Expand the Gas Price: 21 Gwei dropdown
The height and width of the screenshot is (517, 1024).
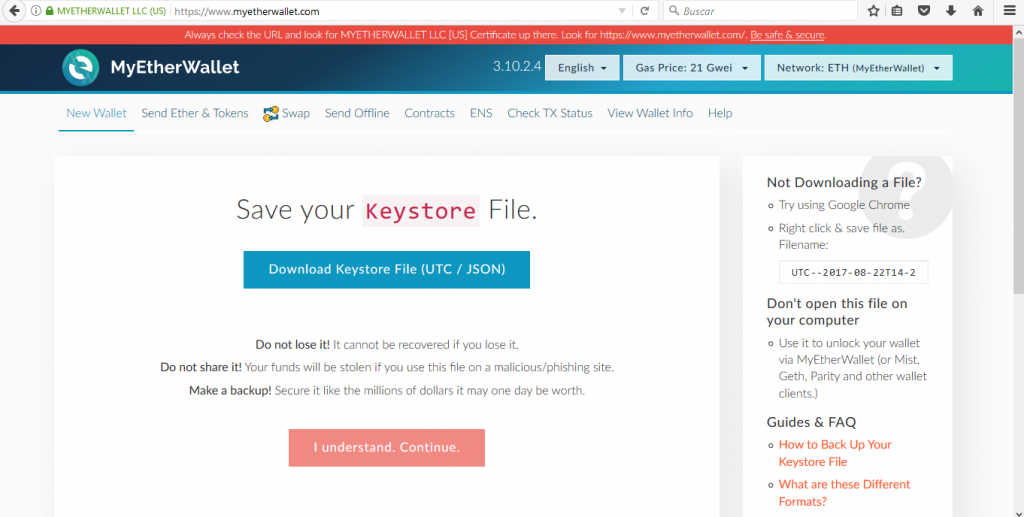pyautogui.click(x=692, y=68)
